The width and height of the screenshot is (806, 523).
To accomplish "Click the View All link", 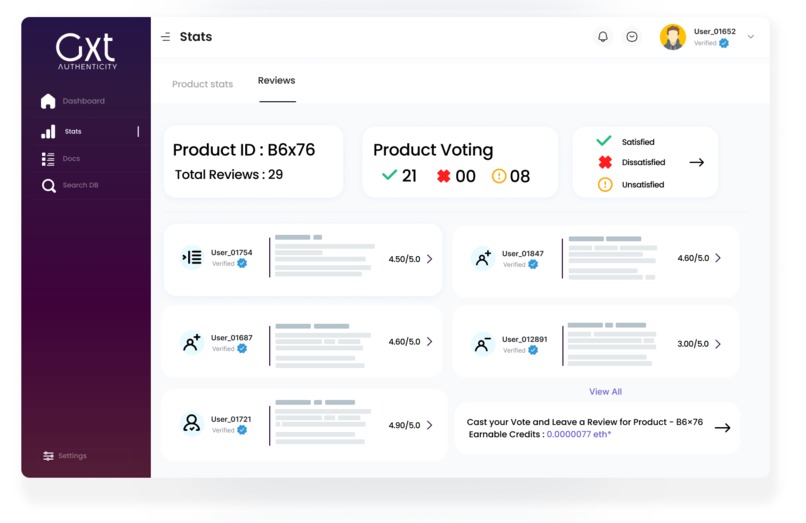I will click(606, 392).
